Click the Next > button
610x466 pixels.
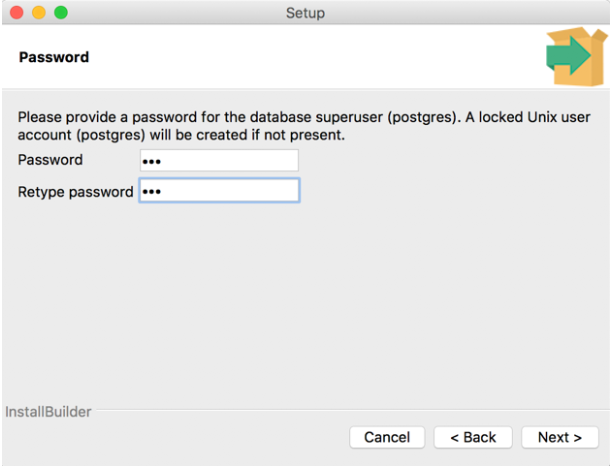560,437
